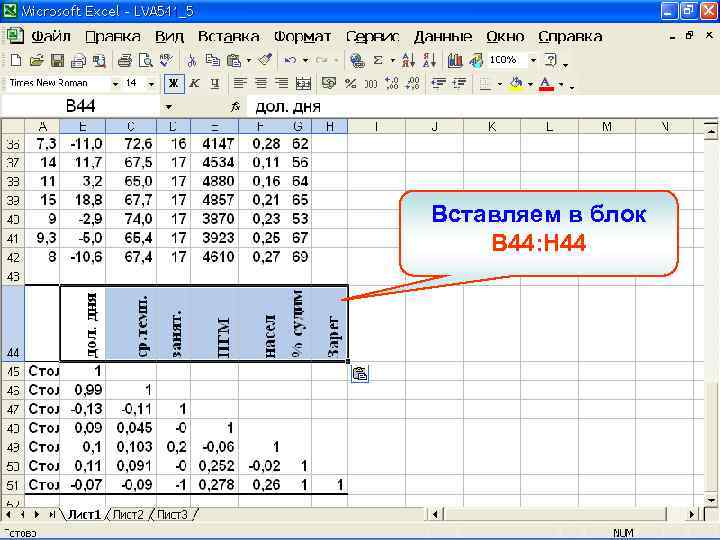720x540 pixels.
Task: Click the Paste Options smart tag
Action: click(x=360, y=374)
